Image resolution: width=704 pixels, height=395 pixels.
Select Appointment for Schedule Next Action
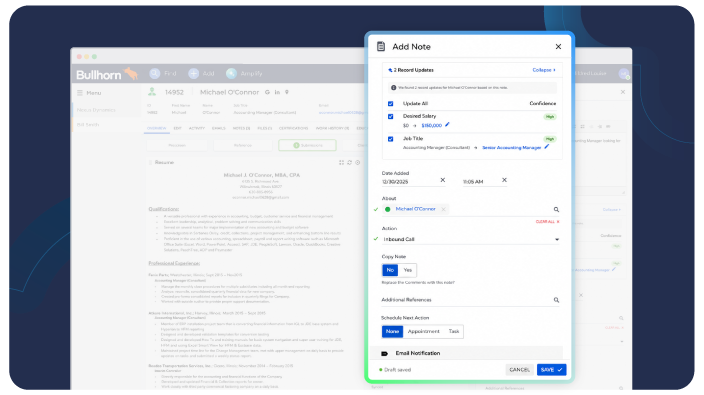(423, 331)
